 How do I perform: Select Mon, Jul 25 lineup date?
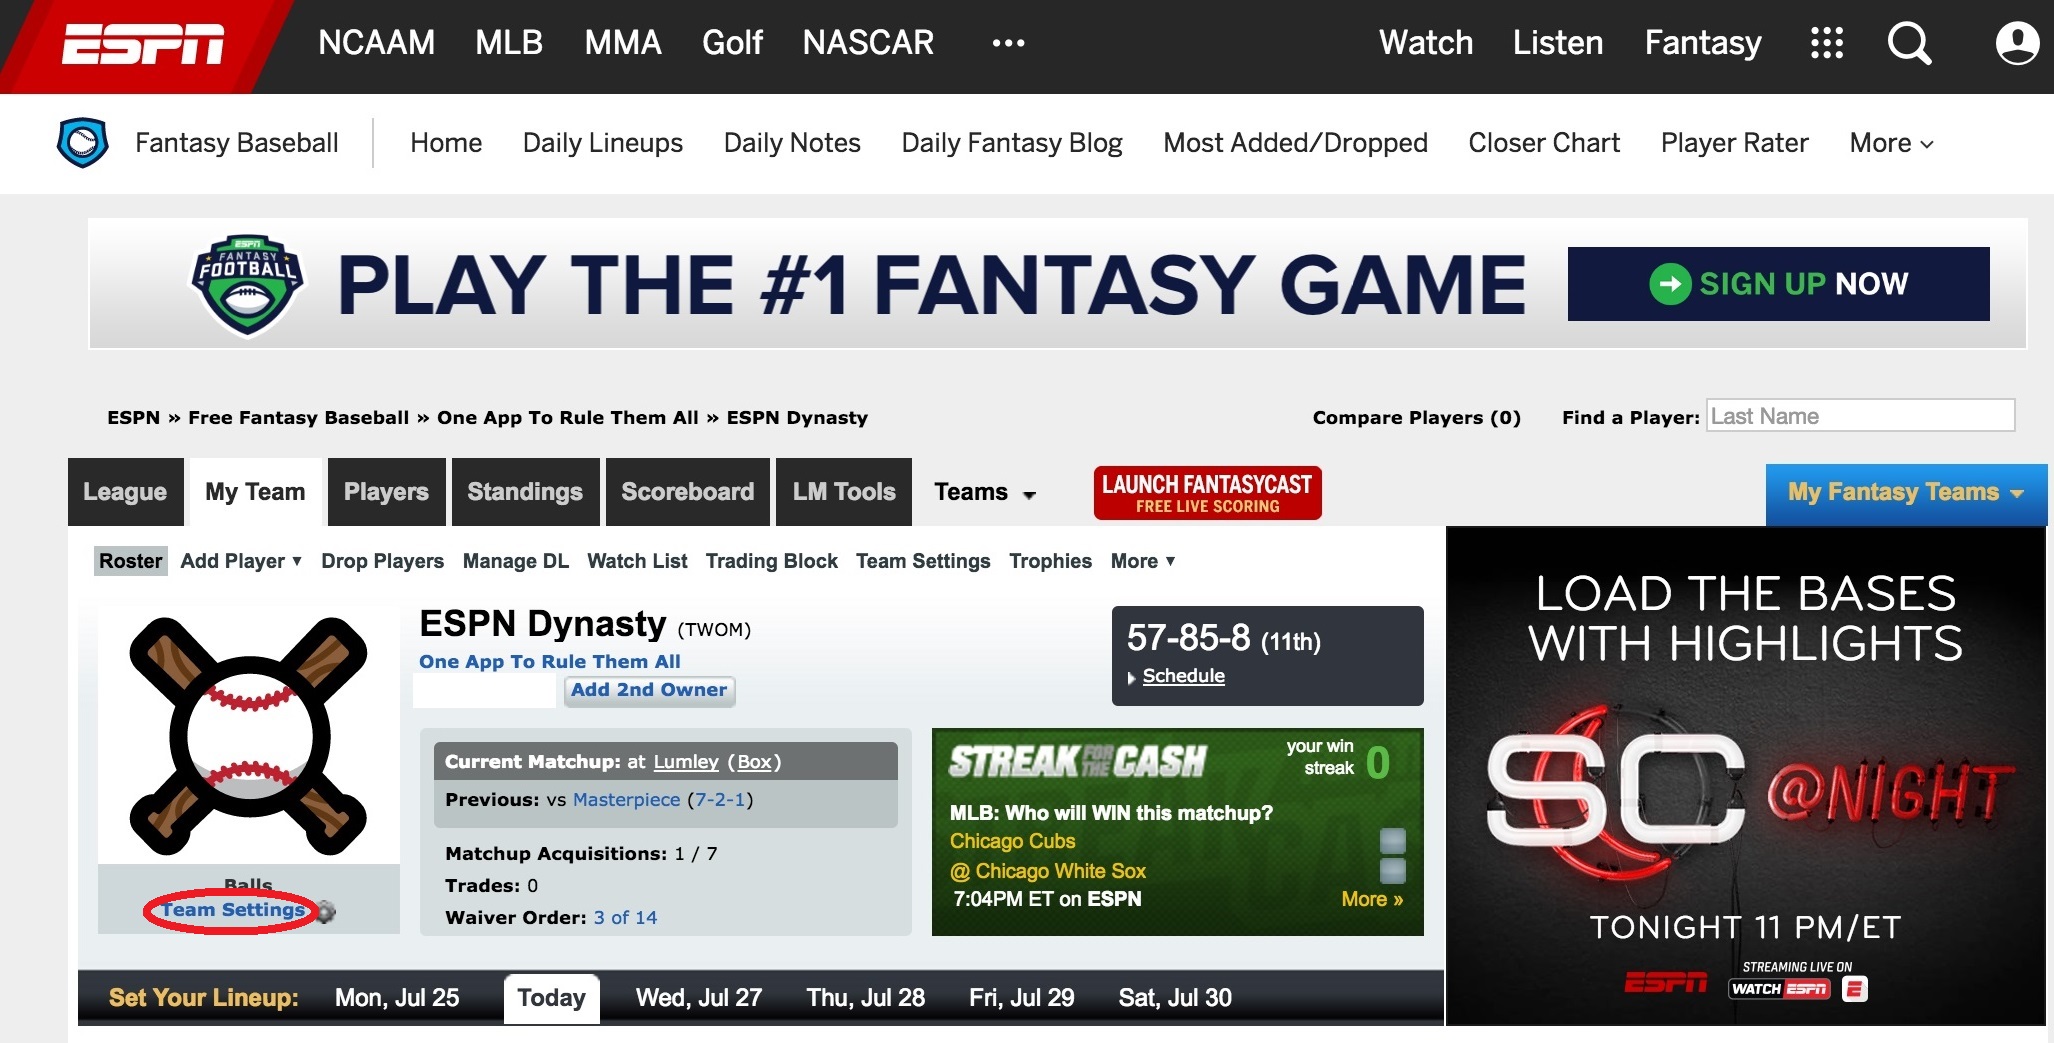397,998
